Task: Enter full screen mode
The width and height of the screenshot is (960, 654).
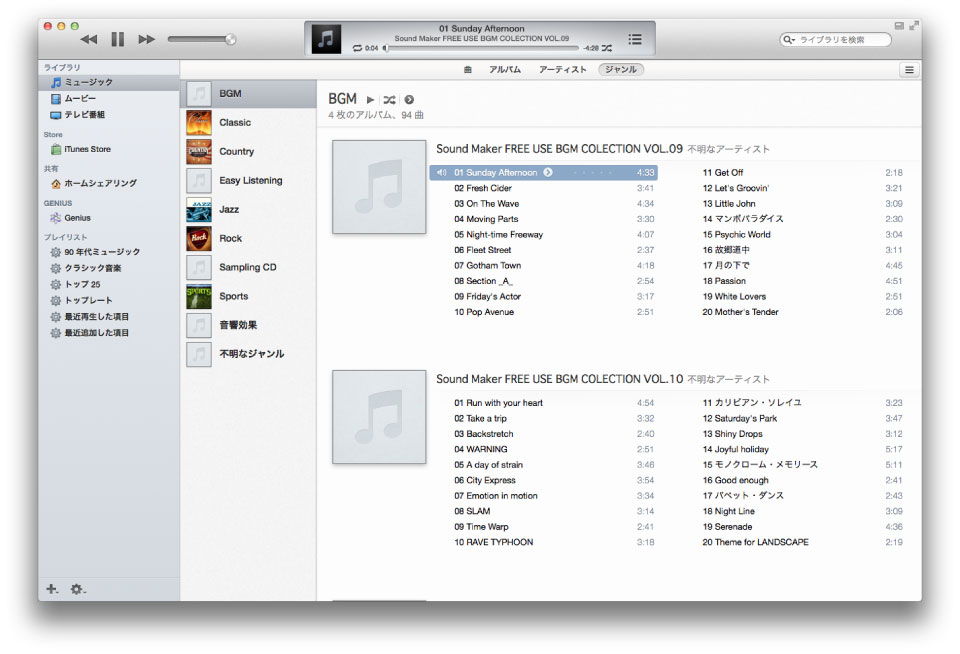Action: [x=913, y=26]
